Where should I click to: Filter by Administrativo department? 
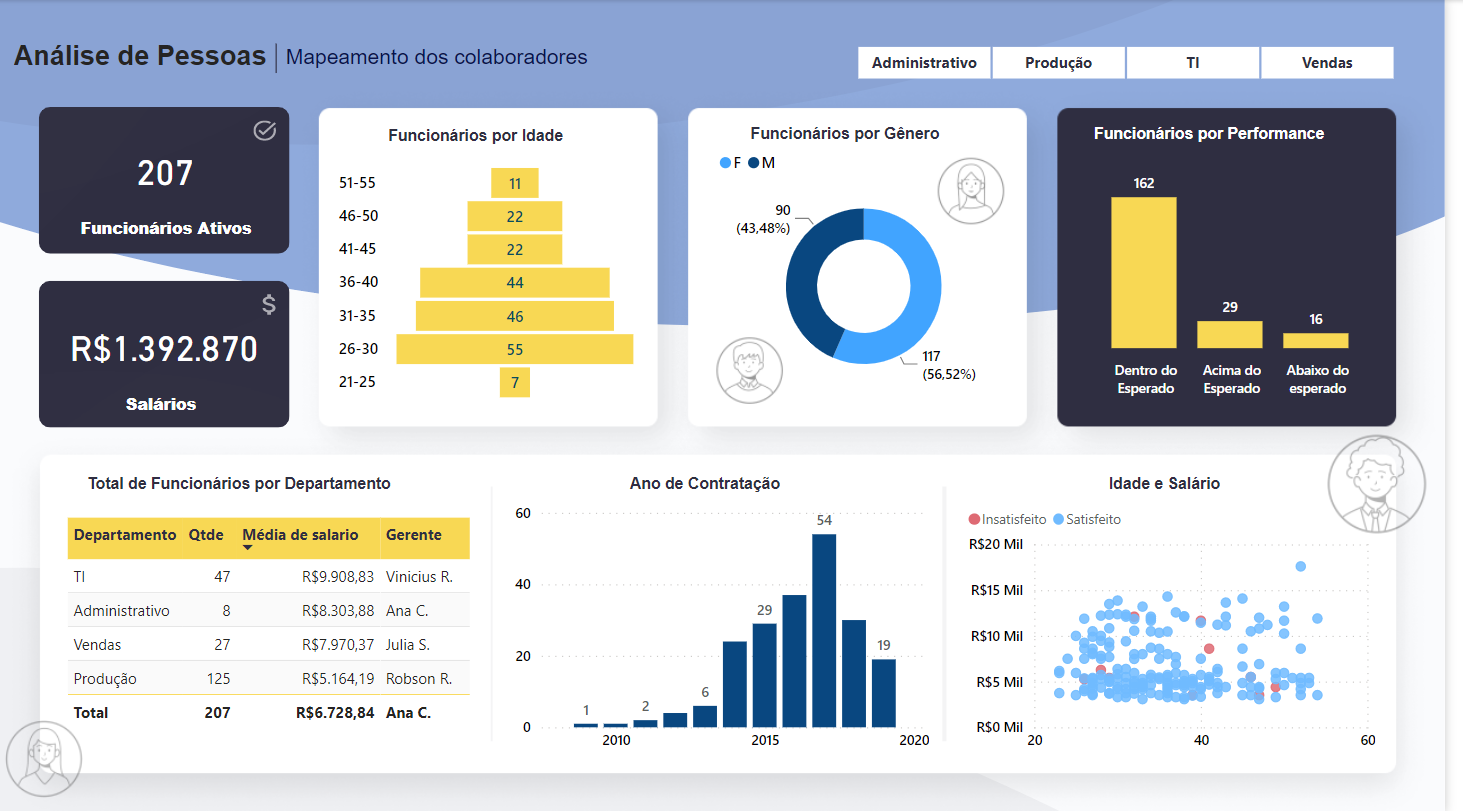click(924, 63)
